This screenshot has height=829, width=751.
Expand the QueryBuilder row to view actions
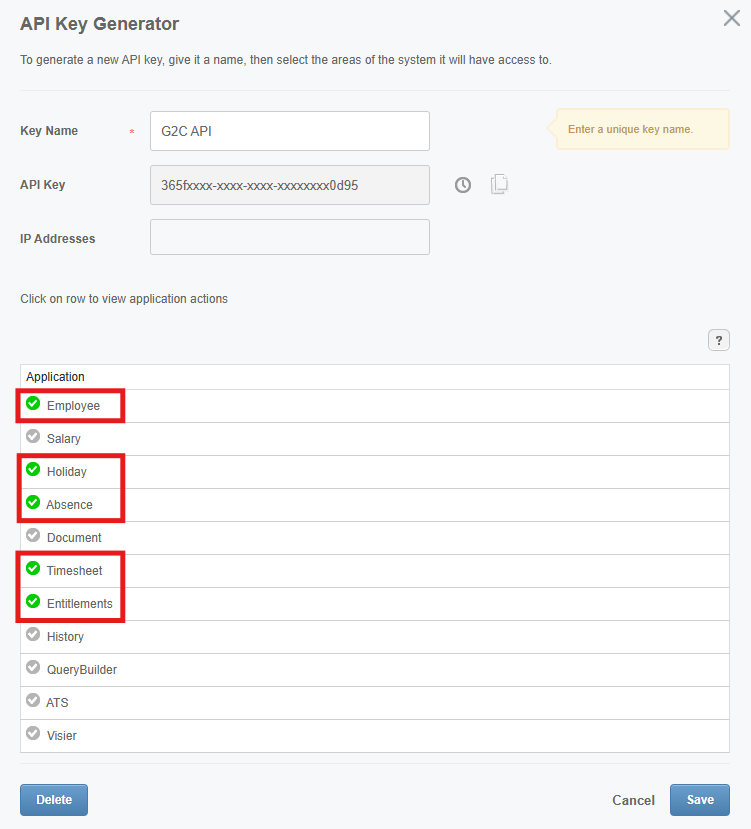click(x=374, y=670)
